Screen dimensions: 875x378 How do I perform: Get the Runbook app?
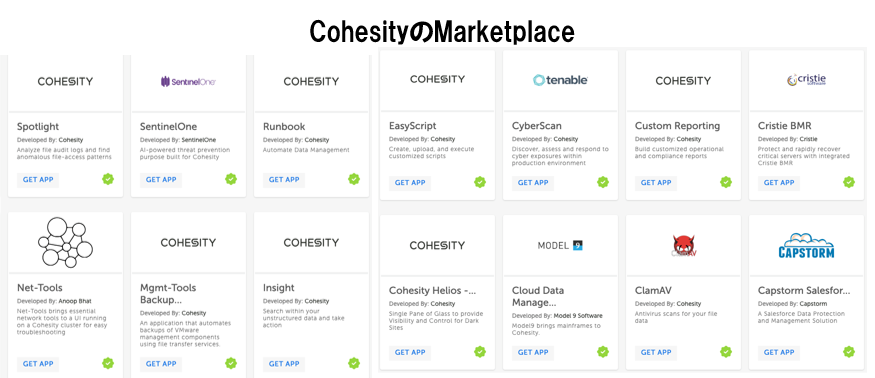(x=284, y=180)
